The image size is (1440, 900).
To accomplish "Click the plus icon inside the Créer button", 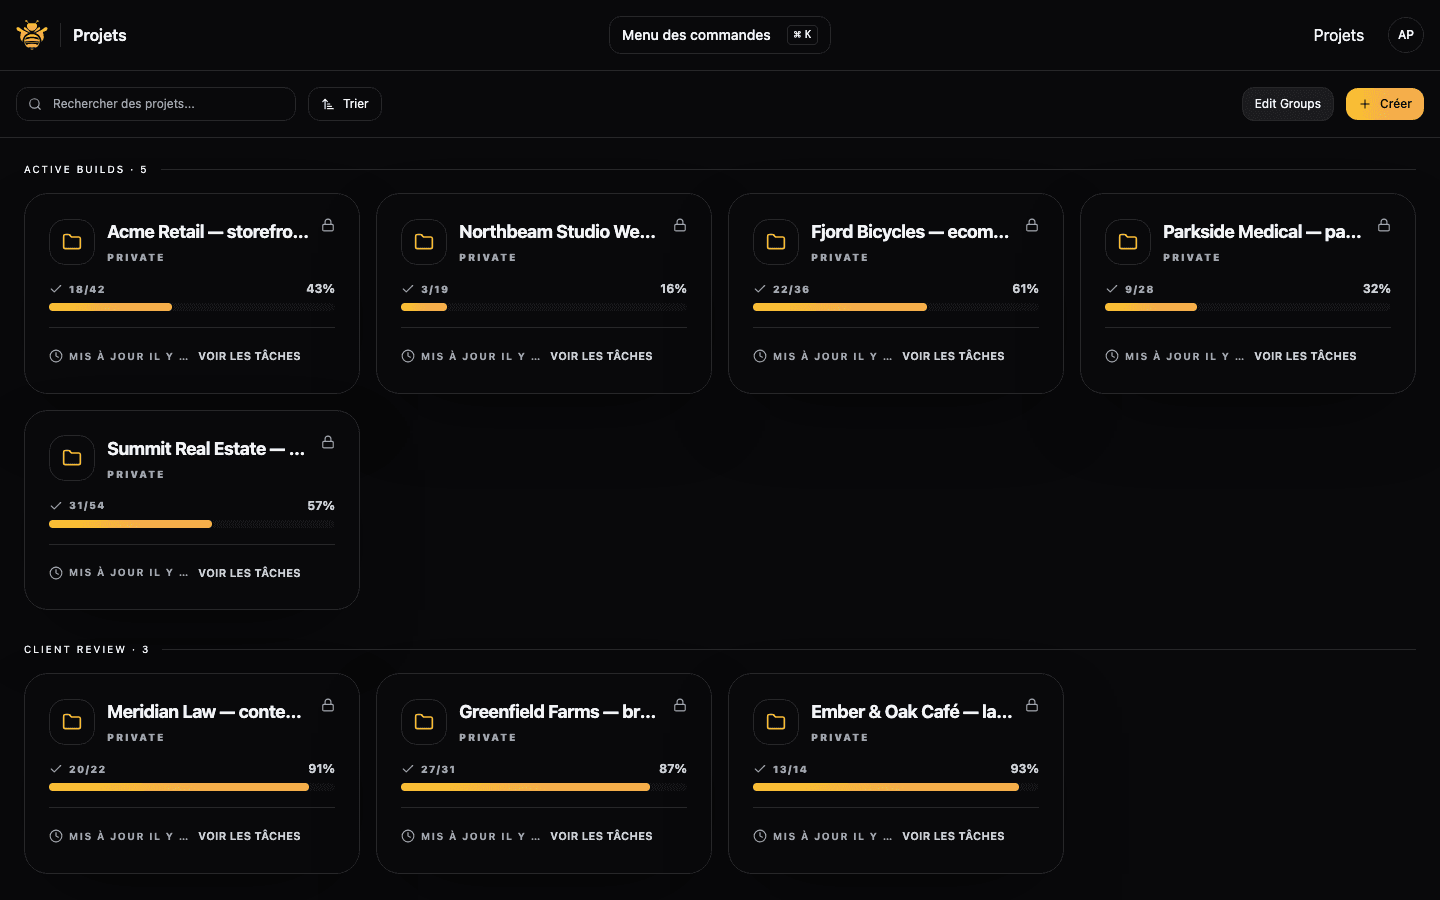I will coord(1365,104).
